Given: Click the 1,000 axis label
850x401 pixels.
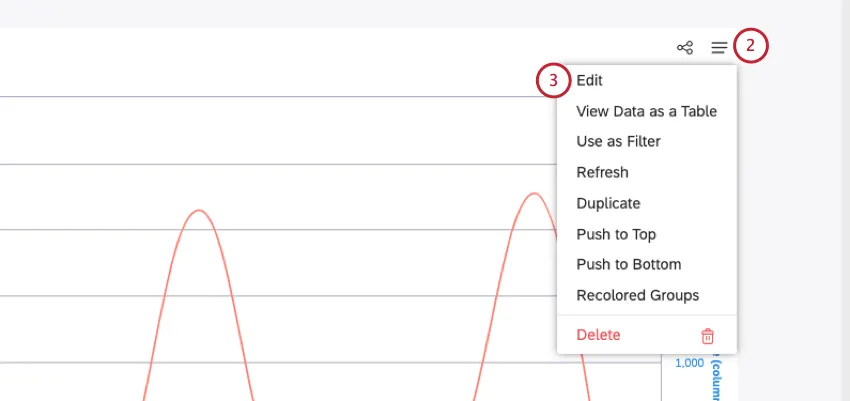Looking at the screenshot, I should click(x=689, y=363).
